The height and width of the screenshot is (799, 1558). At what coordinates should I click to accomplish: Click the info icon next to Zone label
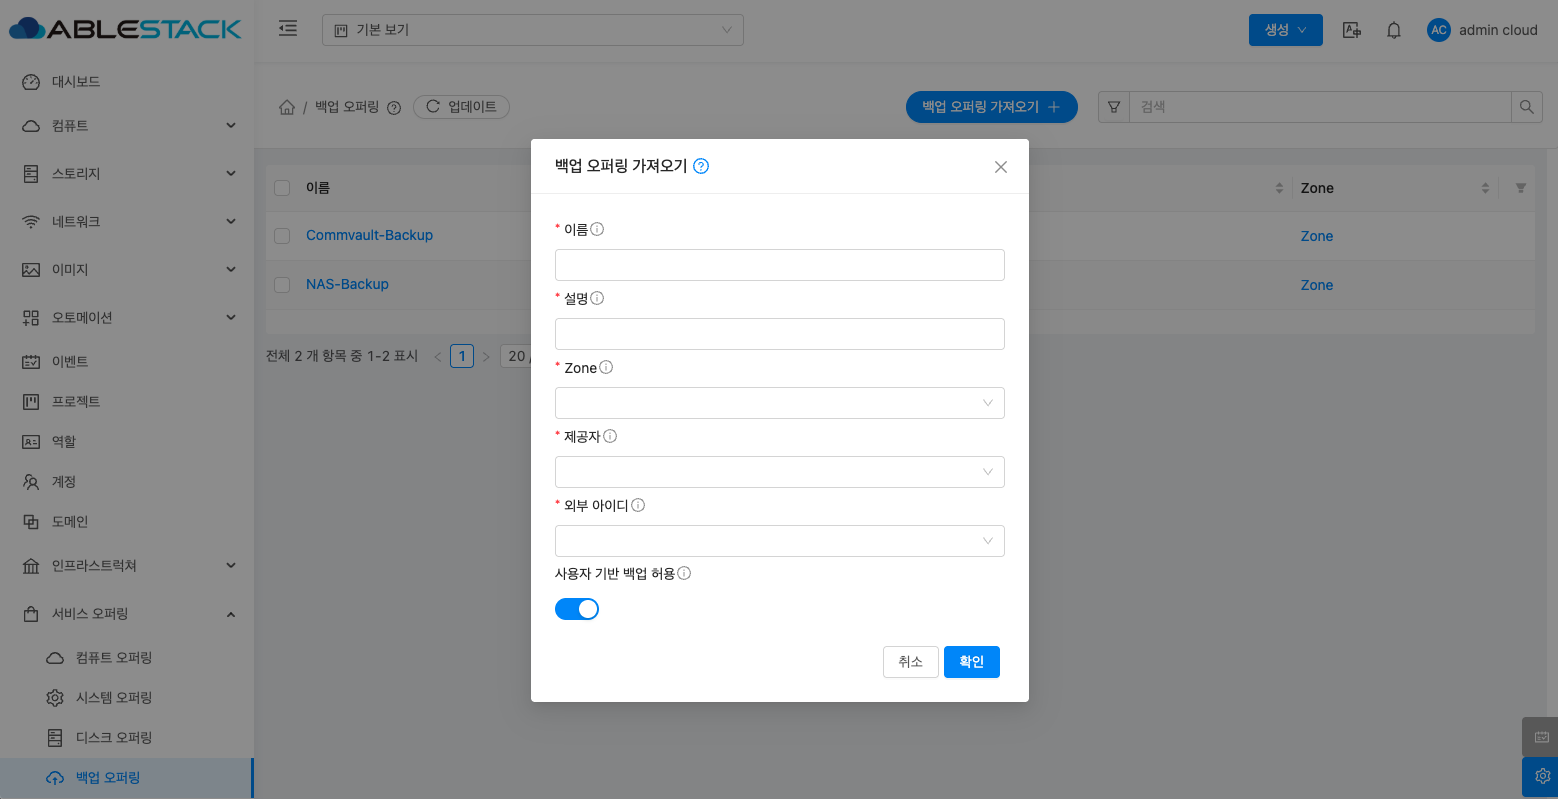tap(606, 367)
